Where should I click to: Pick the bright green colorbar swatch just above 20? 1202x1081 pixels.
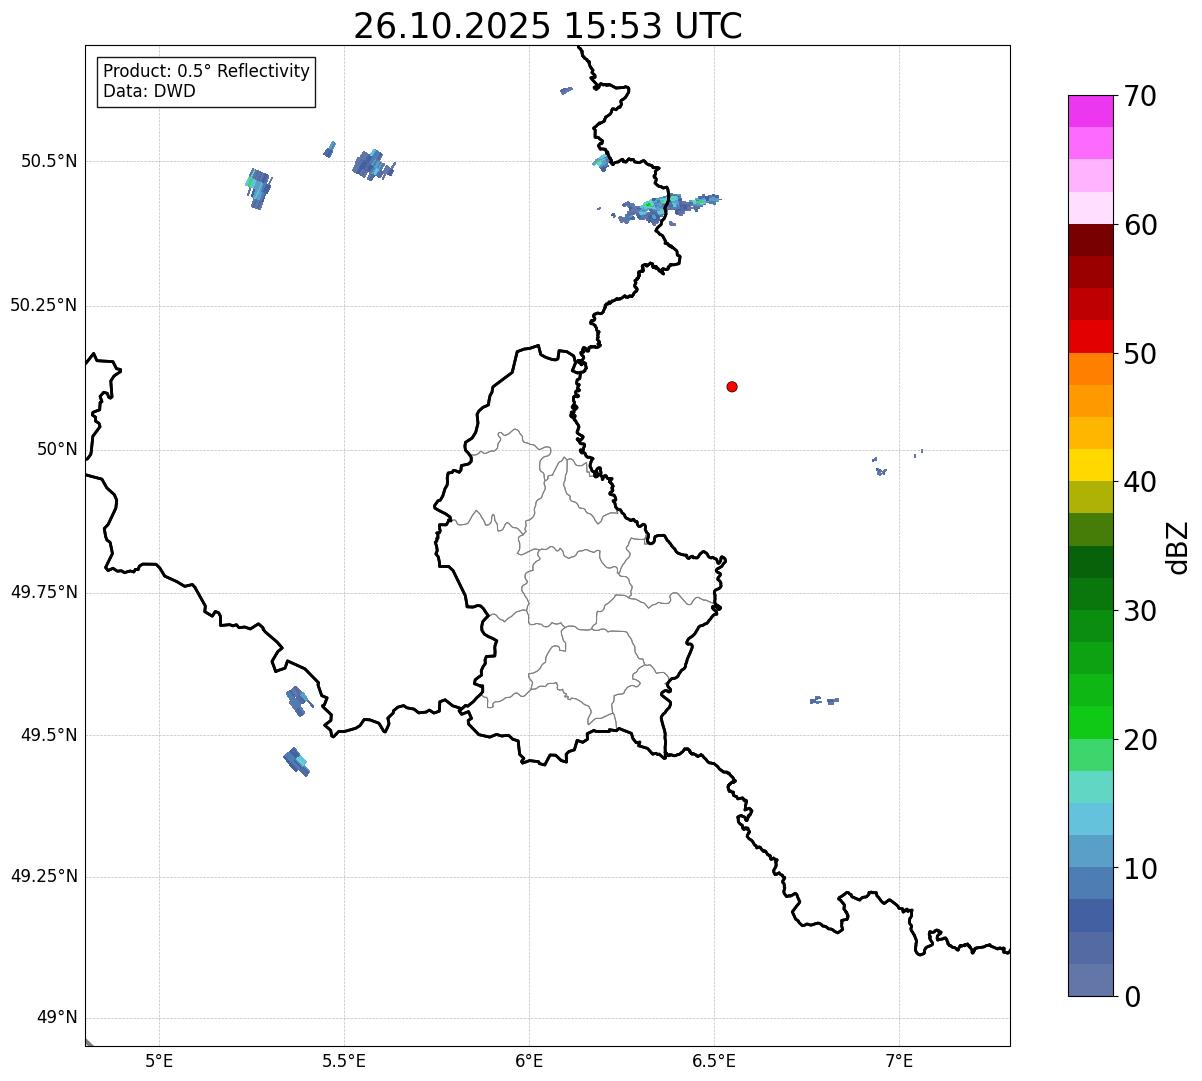(1090, 723)
